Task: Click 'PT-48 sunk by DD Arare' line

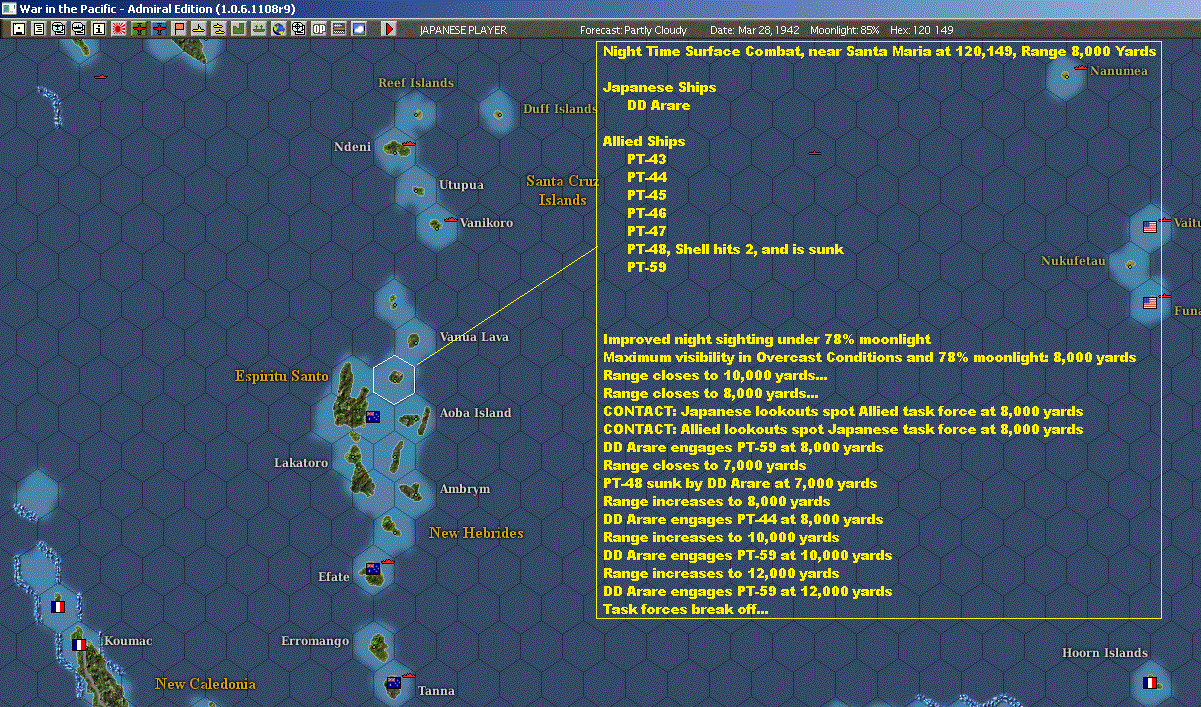Action: click(740, 483)
